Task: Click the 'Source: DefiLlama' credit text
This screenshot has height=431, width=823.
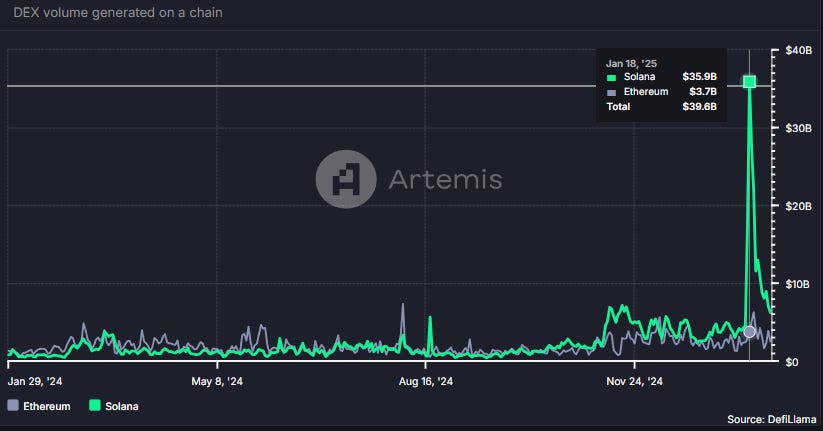Action: click(x=772, y=419)
